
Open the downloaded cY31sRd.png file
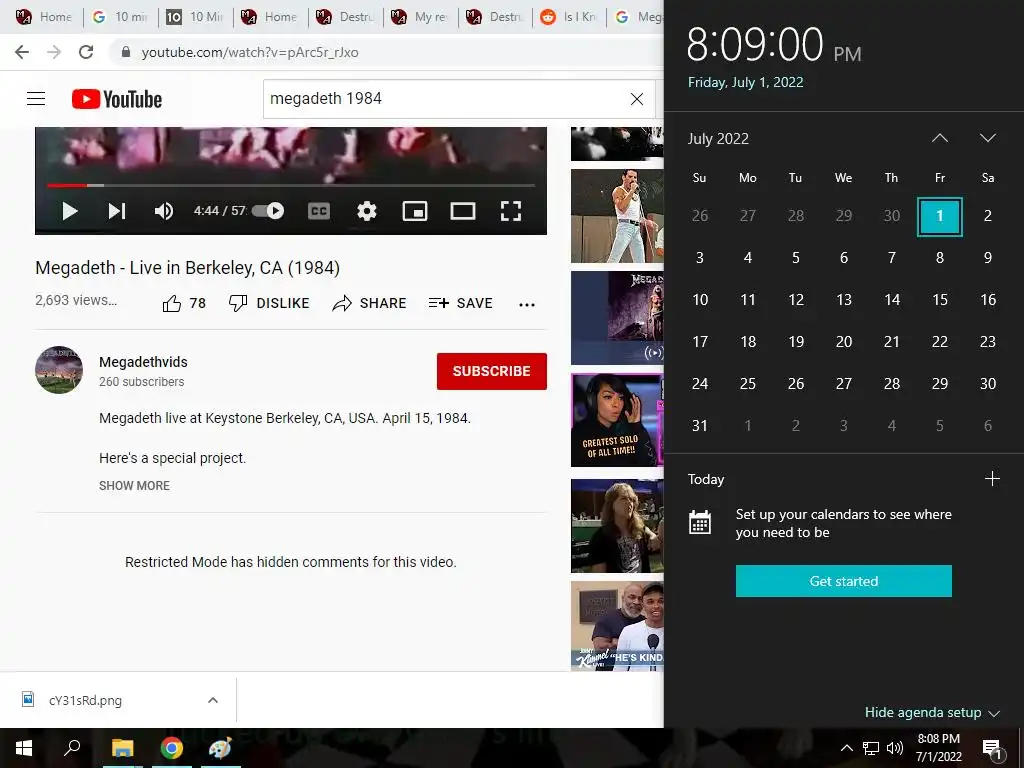point(85,700)
